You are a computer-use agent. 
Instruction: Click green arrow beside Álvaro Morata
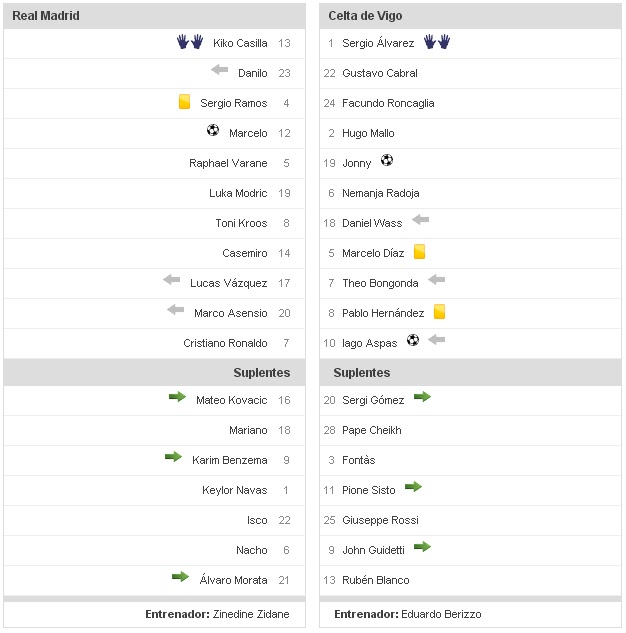(x=180, y=577)
